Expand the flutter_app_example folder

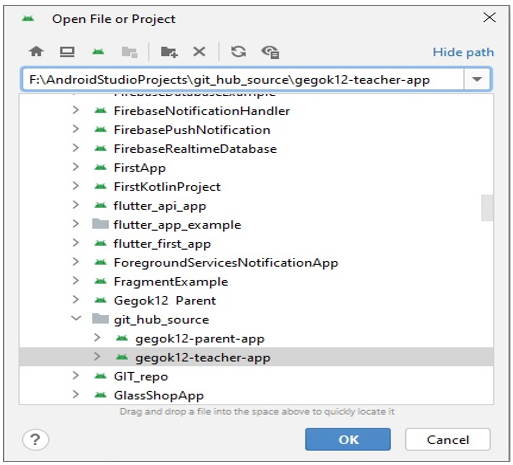click(x=76, y=224)
